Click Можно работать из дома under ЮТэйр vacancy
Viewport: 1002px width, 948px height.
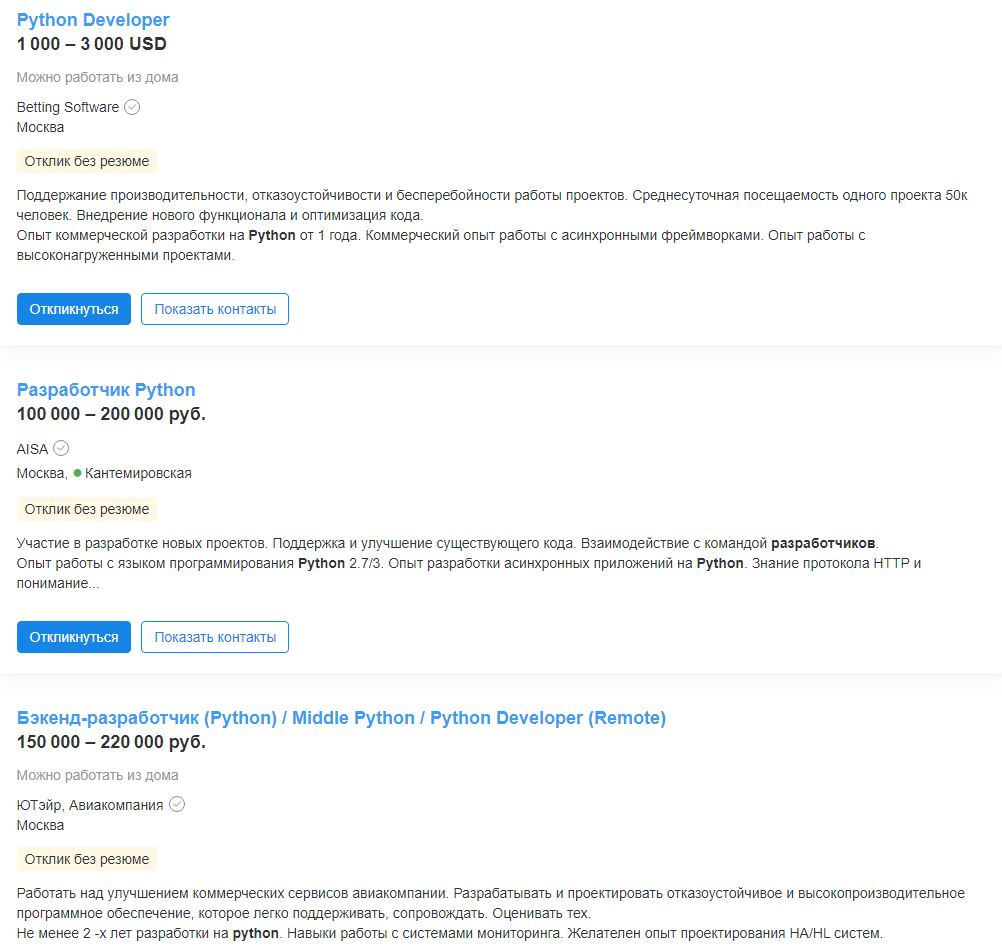coord(98,775)
